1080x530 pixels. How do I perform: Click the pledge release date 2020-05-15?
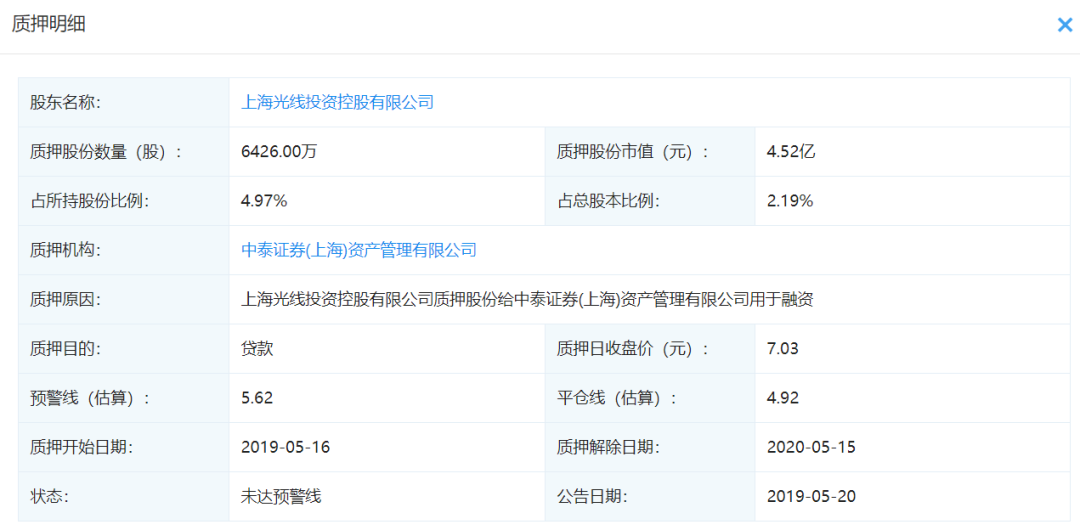pos(811,447)
